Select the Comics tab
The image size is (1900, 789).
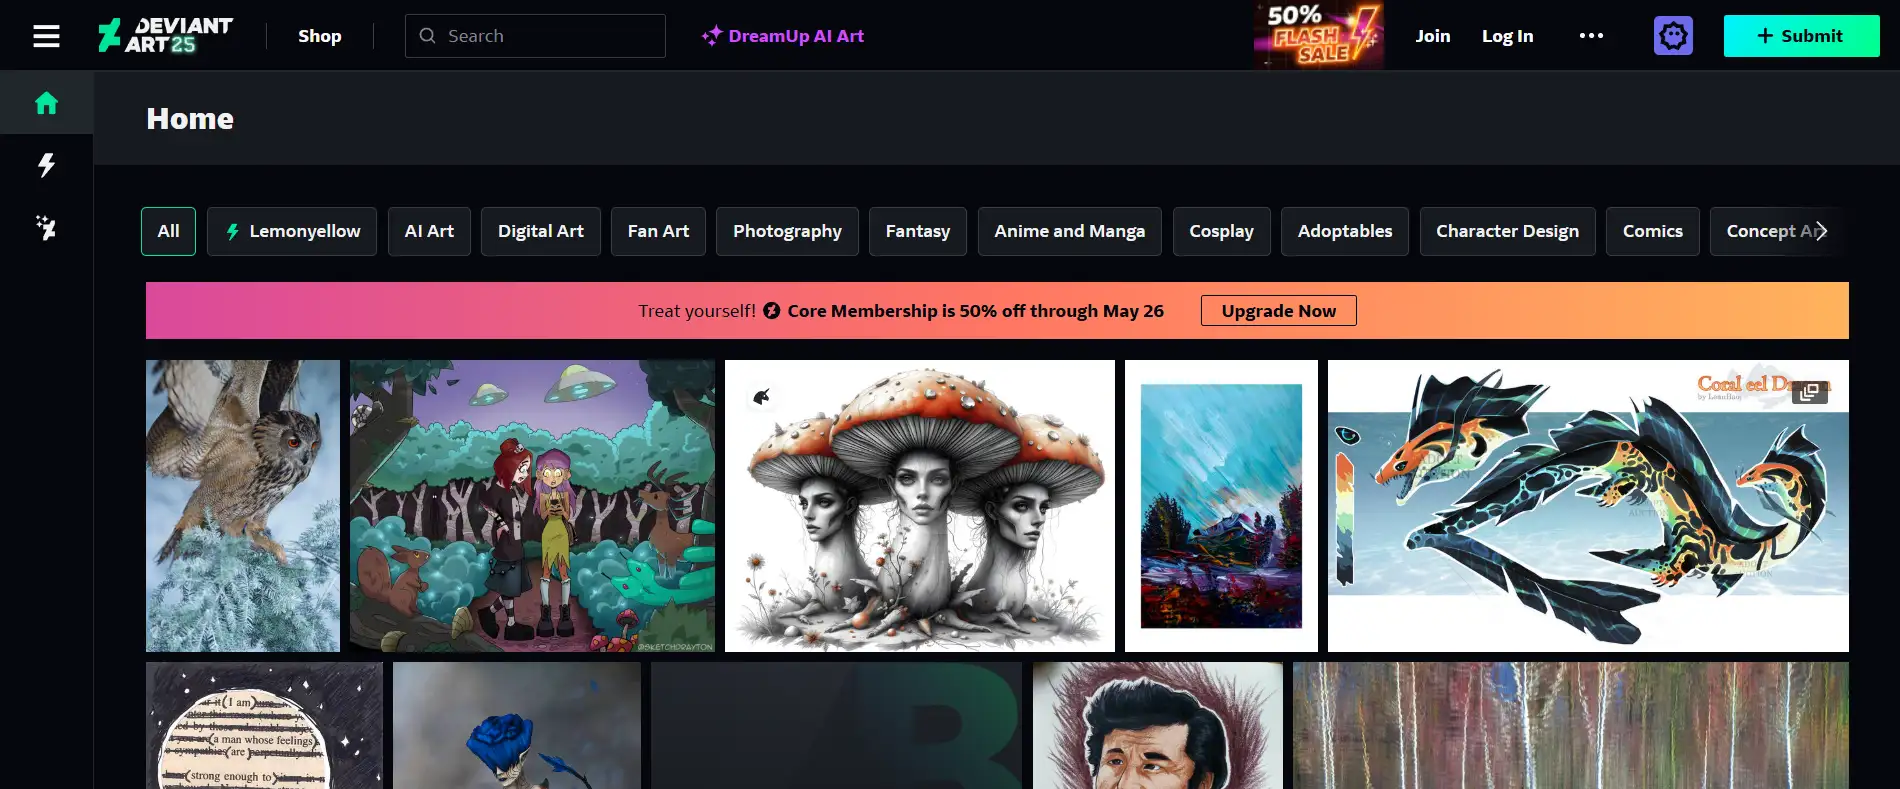click(x=1652, y=231)
